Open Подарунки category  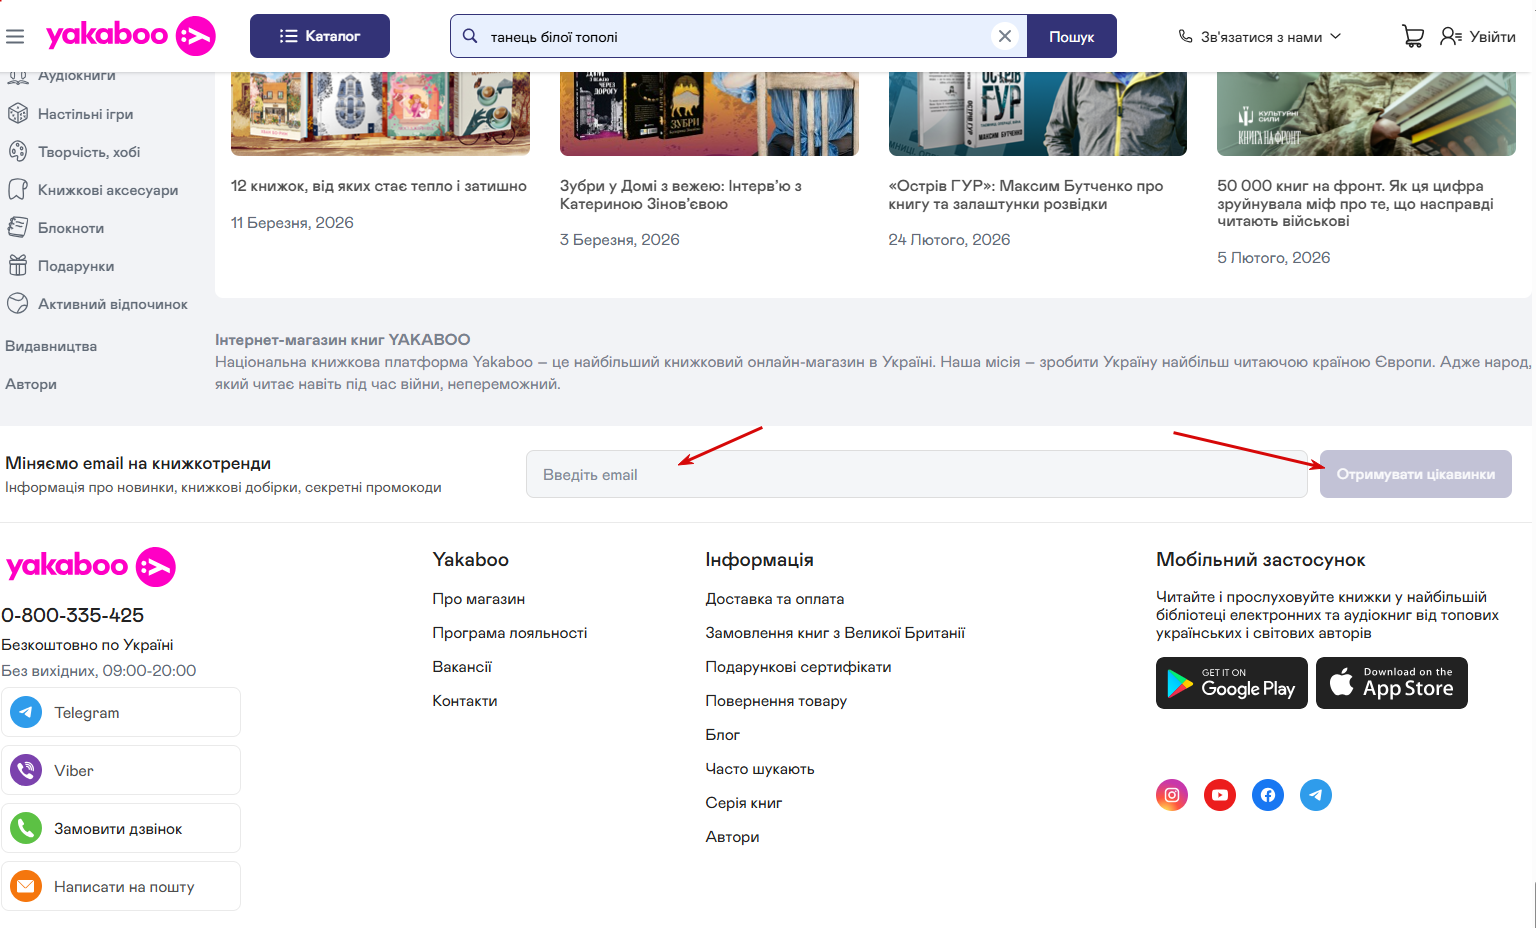(x=61, y=266)
